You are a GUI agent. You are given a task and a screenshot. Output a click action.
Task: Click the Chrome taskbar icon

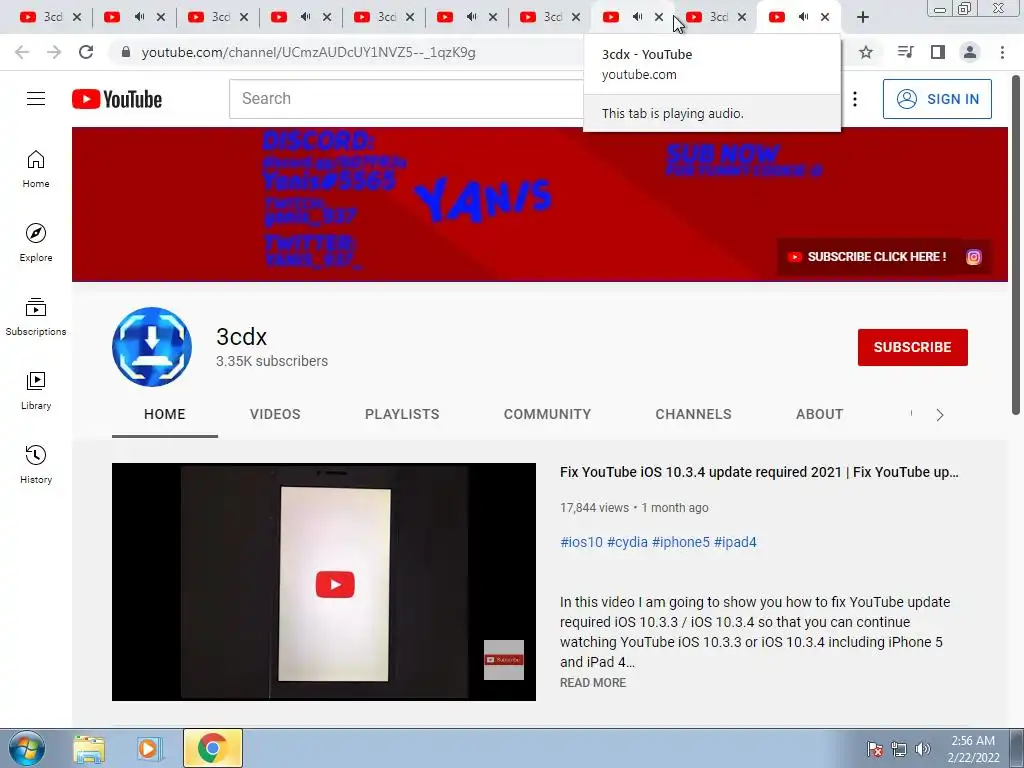click(212, 748)
